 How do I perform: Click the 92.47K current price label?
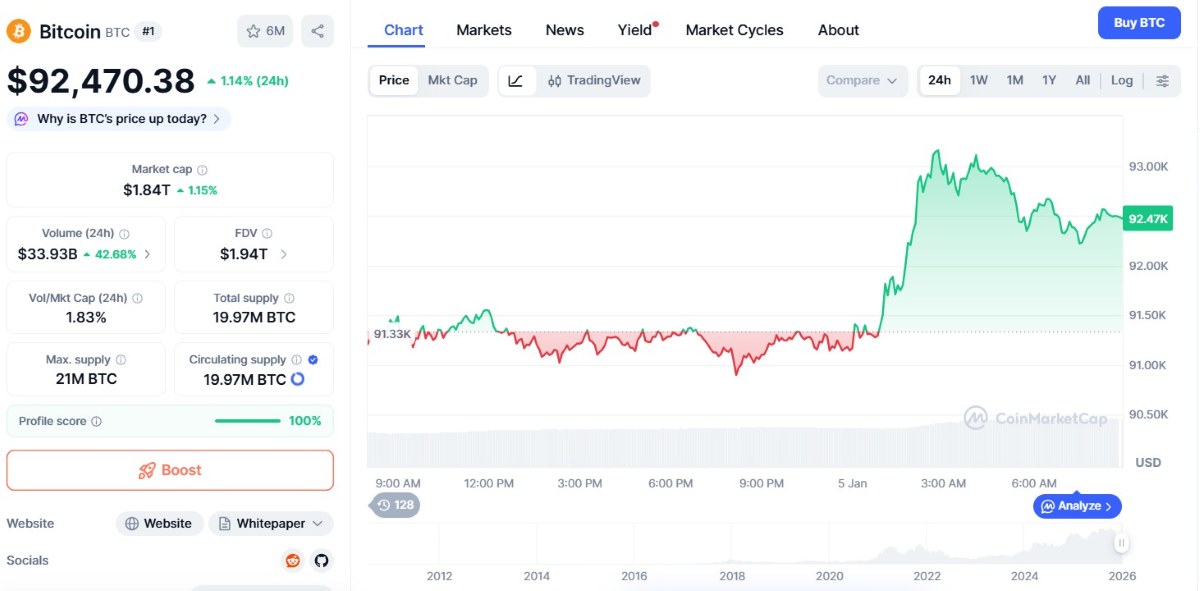(1148, 218)
